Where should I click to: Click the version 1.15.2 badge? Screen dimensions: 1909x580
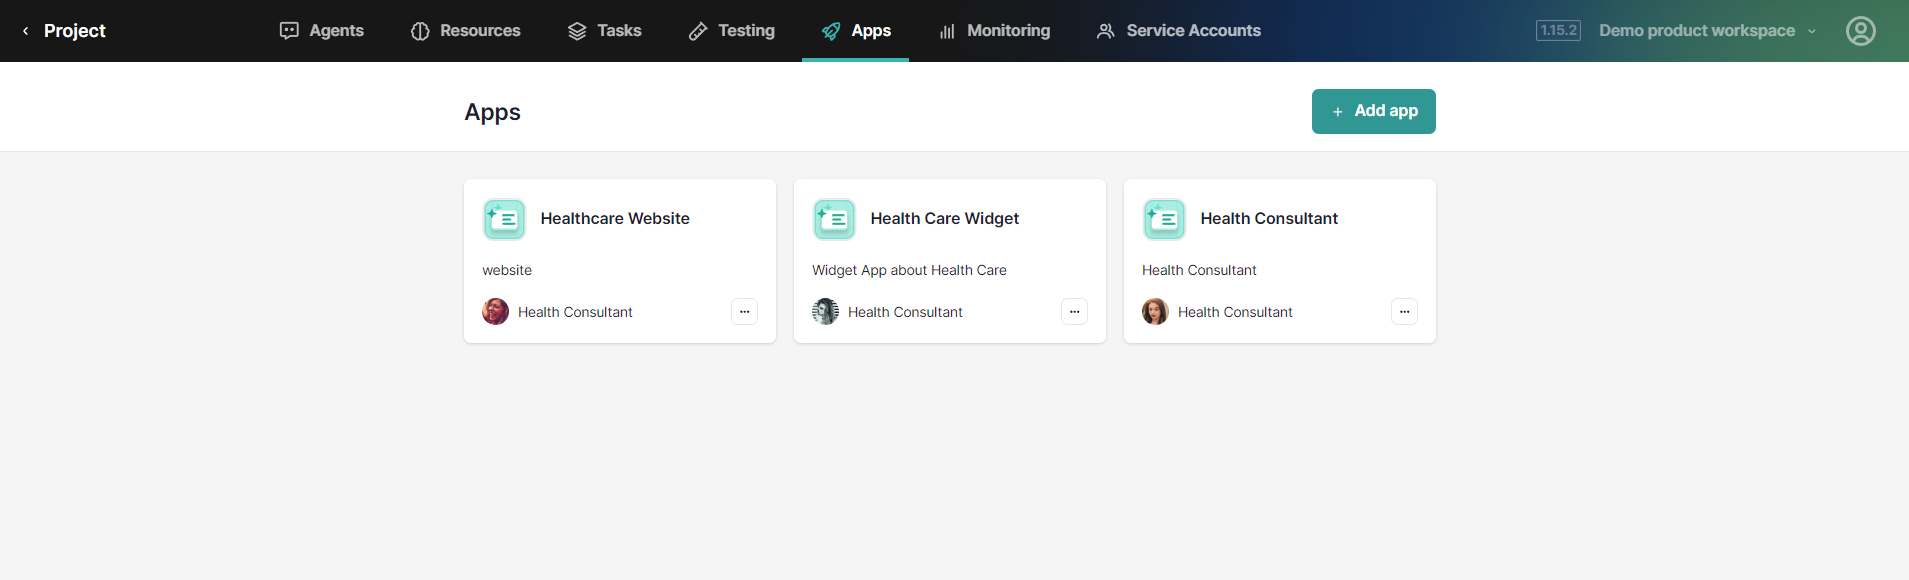click(1558, 31)
